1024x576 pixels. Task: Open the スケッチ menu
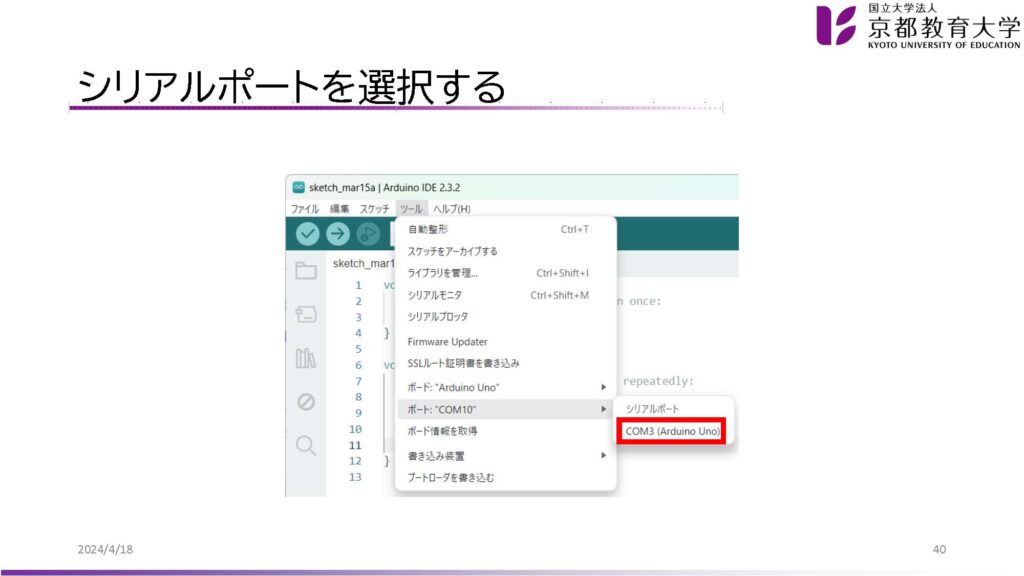pos(374,209)
